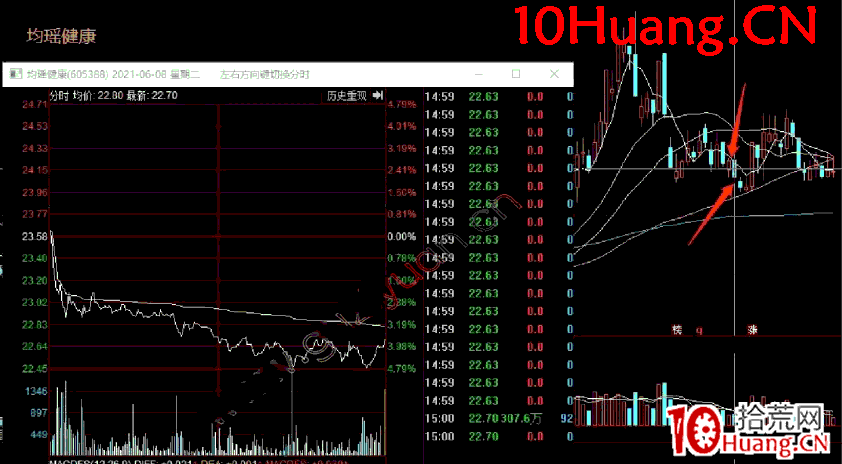Click the 2.38% percent axis label

[402, 302]
